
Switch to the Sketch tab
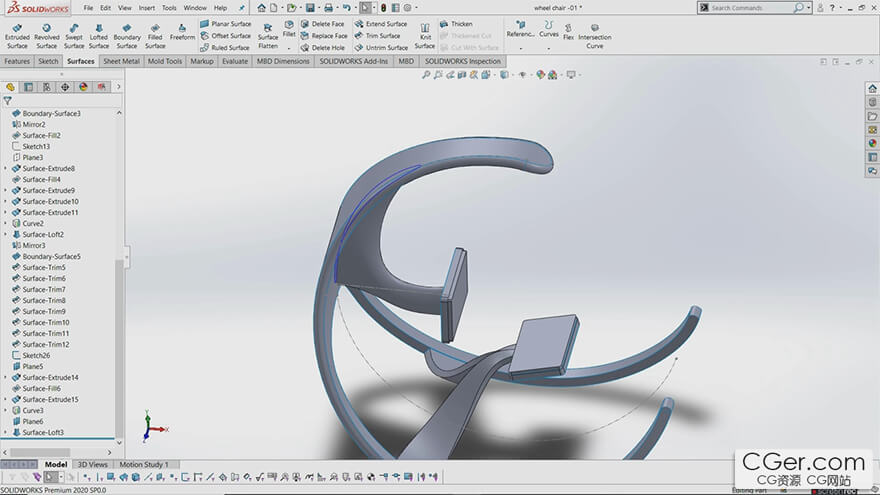(x=48, y=61)
